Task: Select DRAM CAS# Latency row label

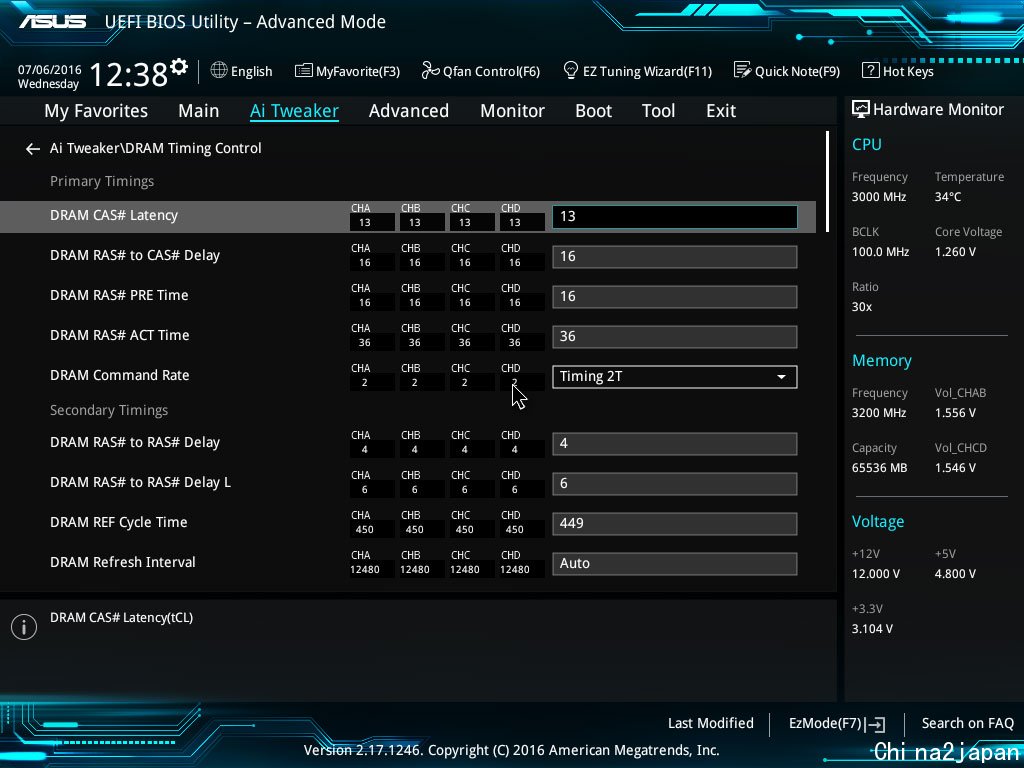Action: (x=114, y=216)
